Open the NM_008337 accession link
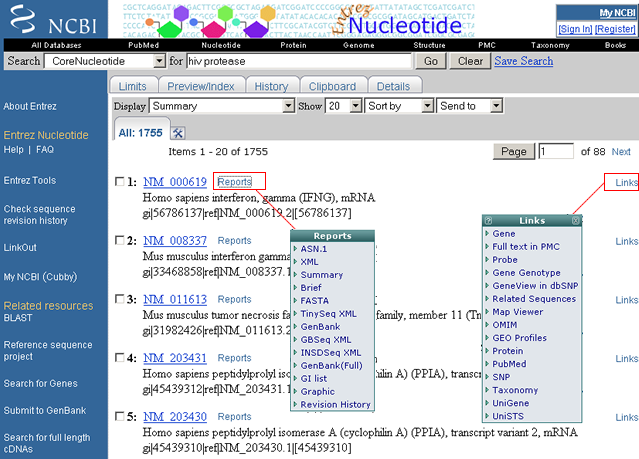The width and height of the screenshot is (639, 459). pos(175,241)
